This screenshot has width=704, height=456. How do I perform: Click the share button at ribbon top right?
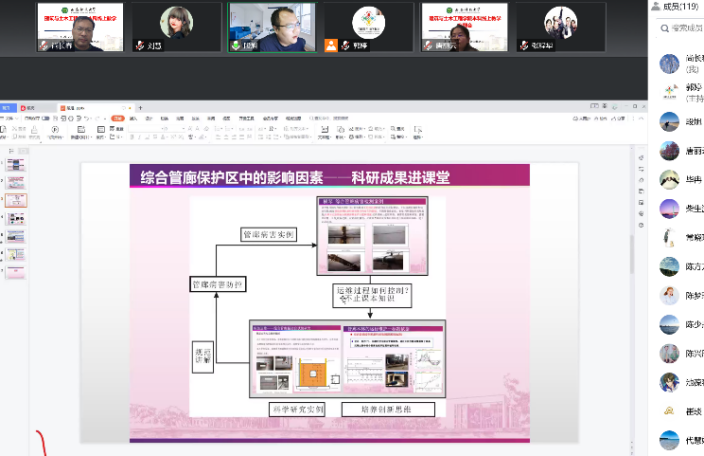619,118
